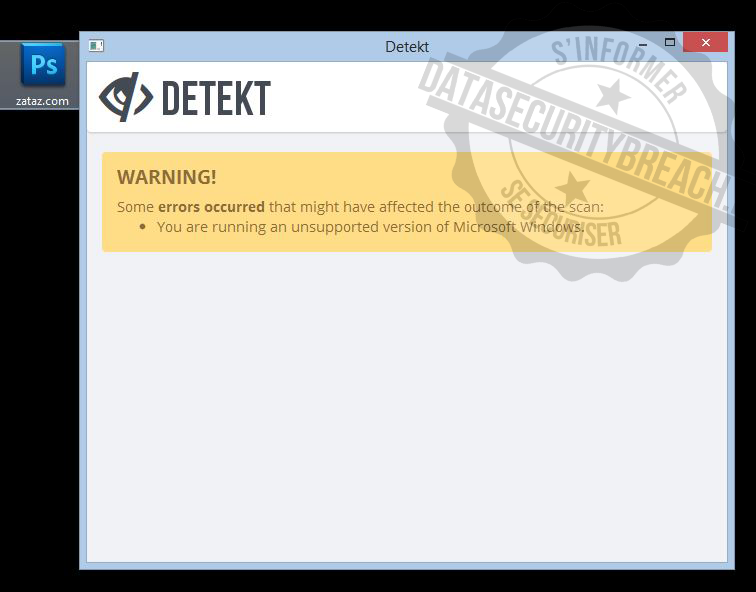The width and height of the screenshot is (756, 592).
Task: Click the unsupported Windows version bullet message
Action: pyautogui.click(x=370, y=227)
